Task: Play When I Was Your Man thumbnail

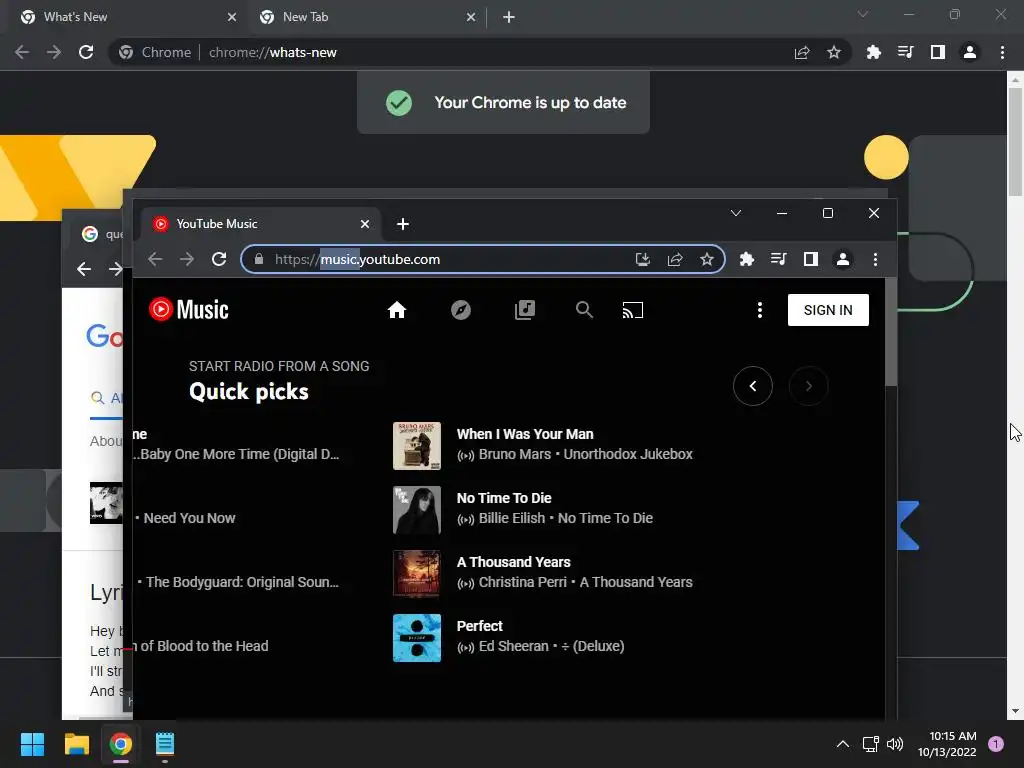Action: (417, 446)
